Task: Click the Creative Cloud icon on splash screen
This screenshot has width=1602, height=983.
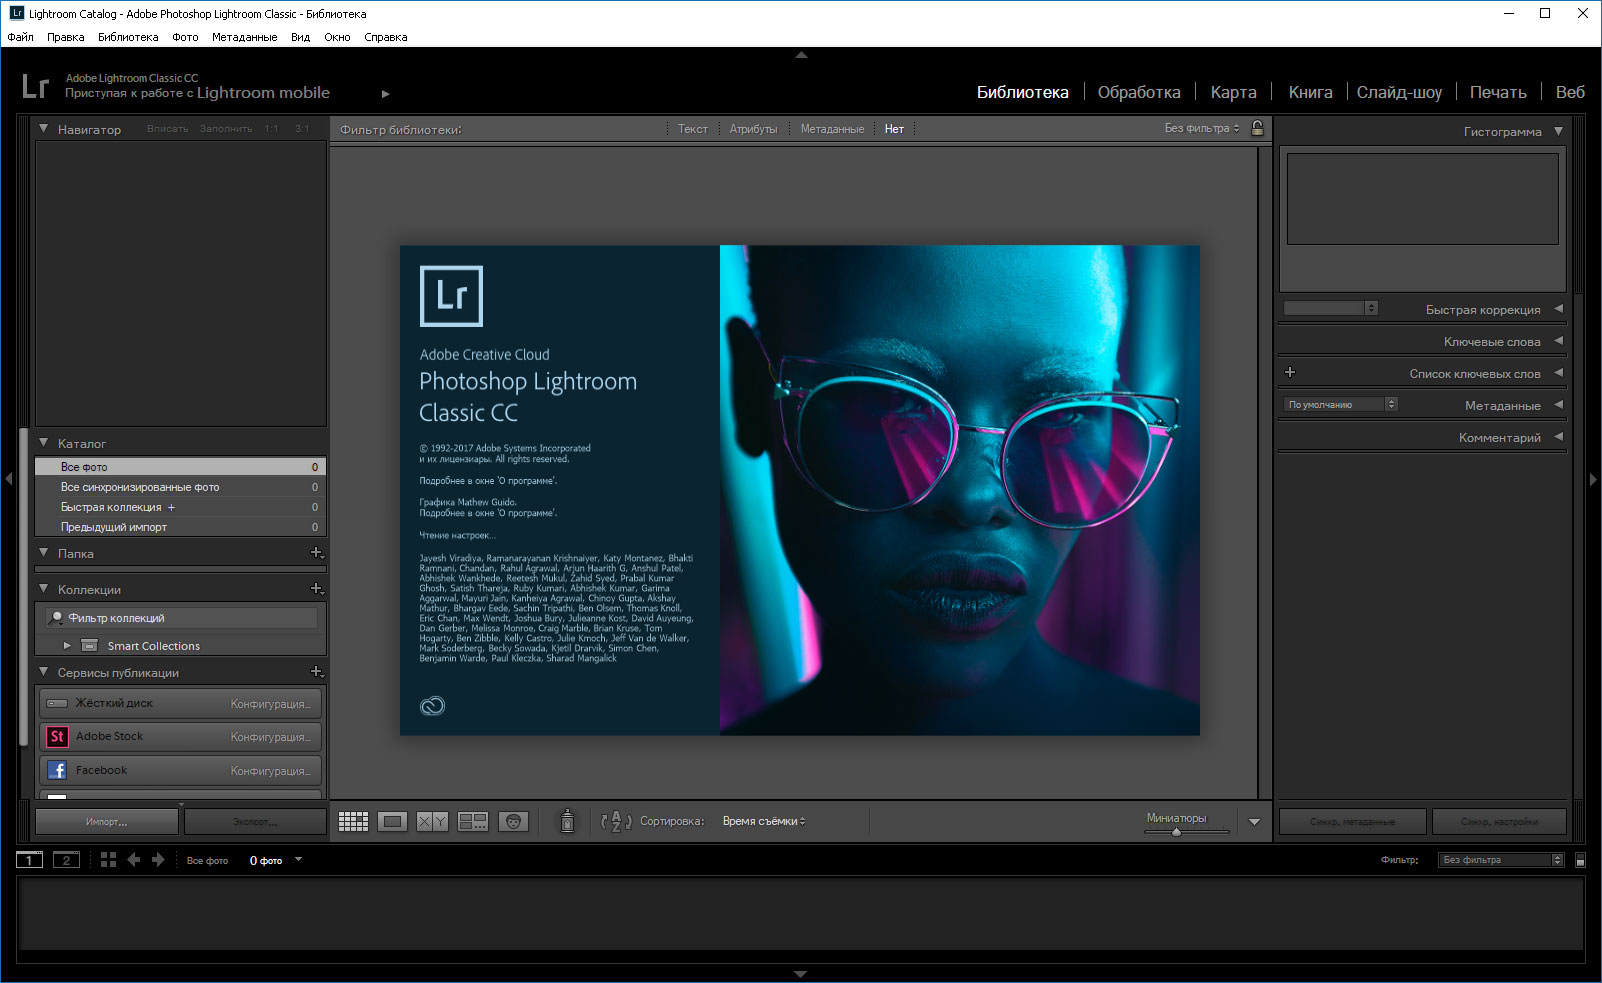Action: pos(432,706)
